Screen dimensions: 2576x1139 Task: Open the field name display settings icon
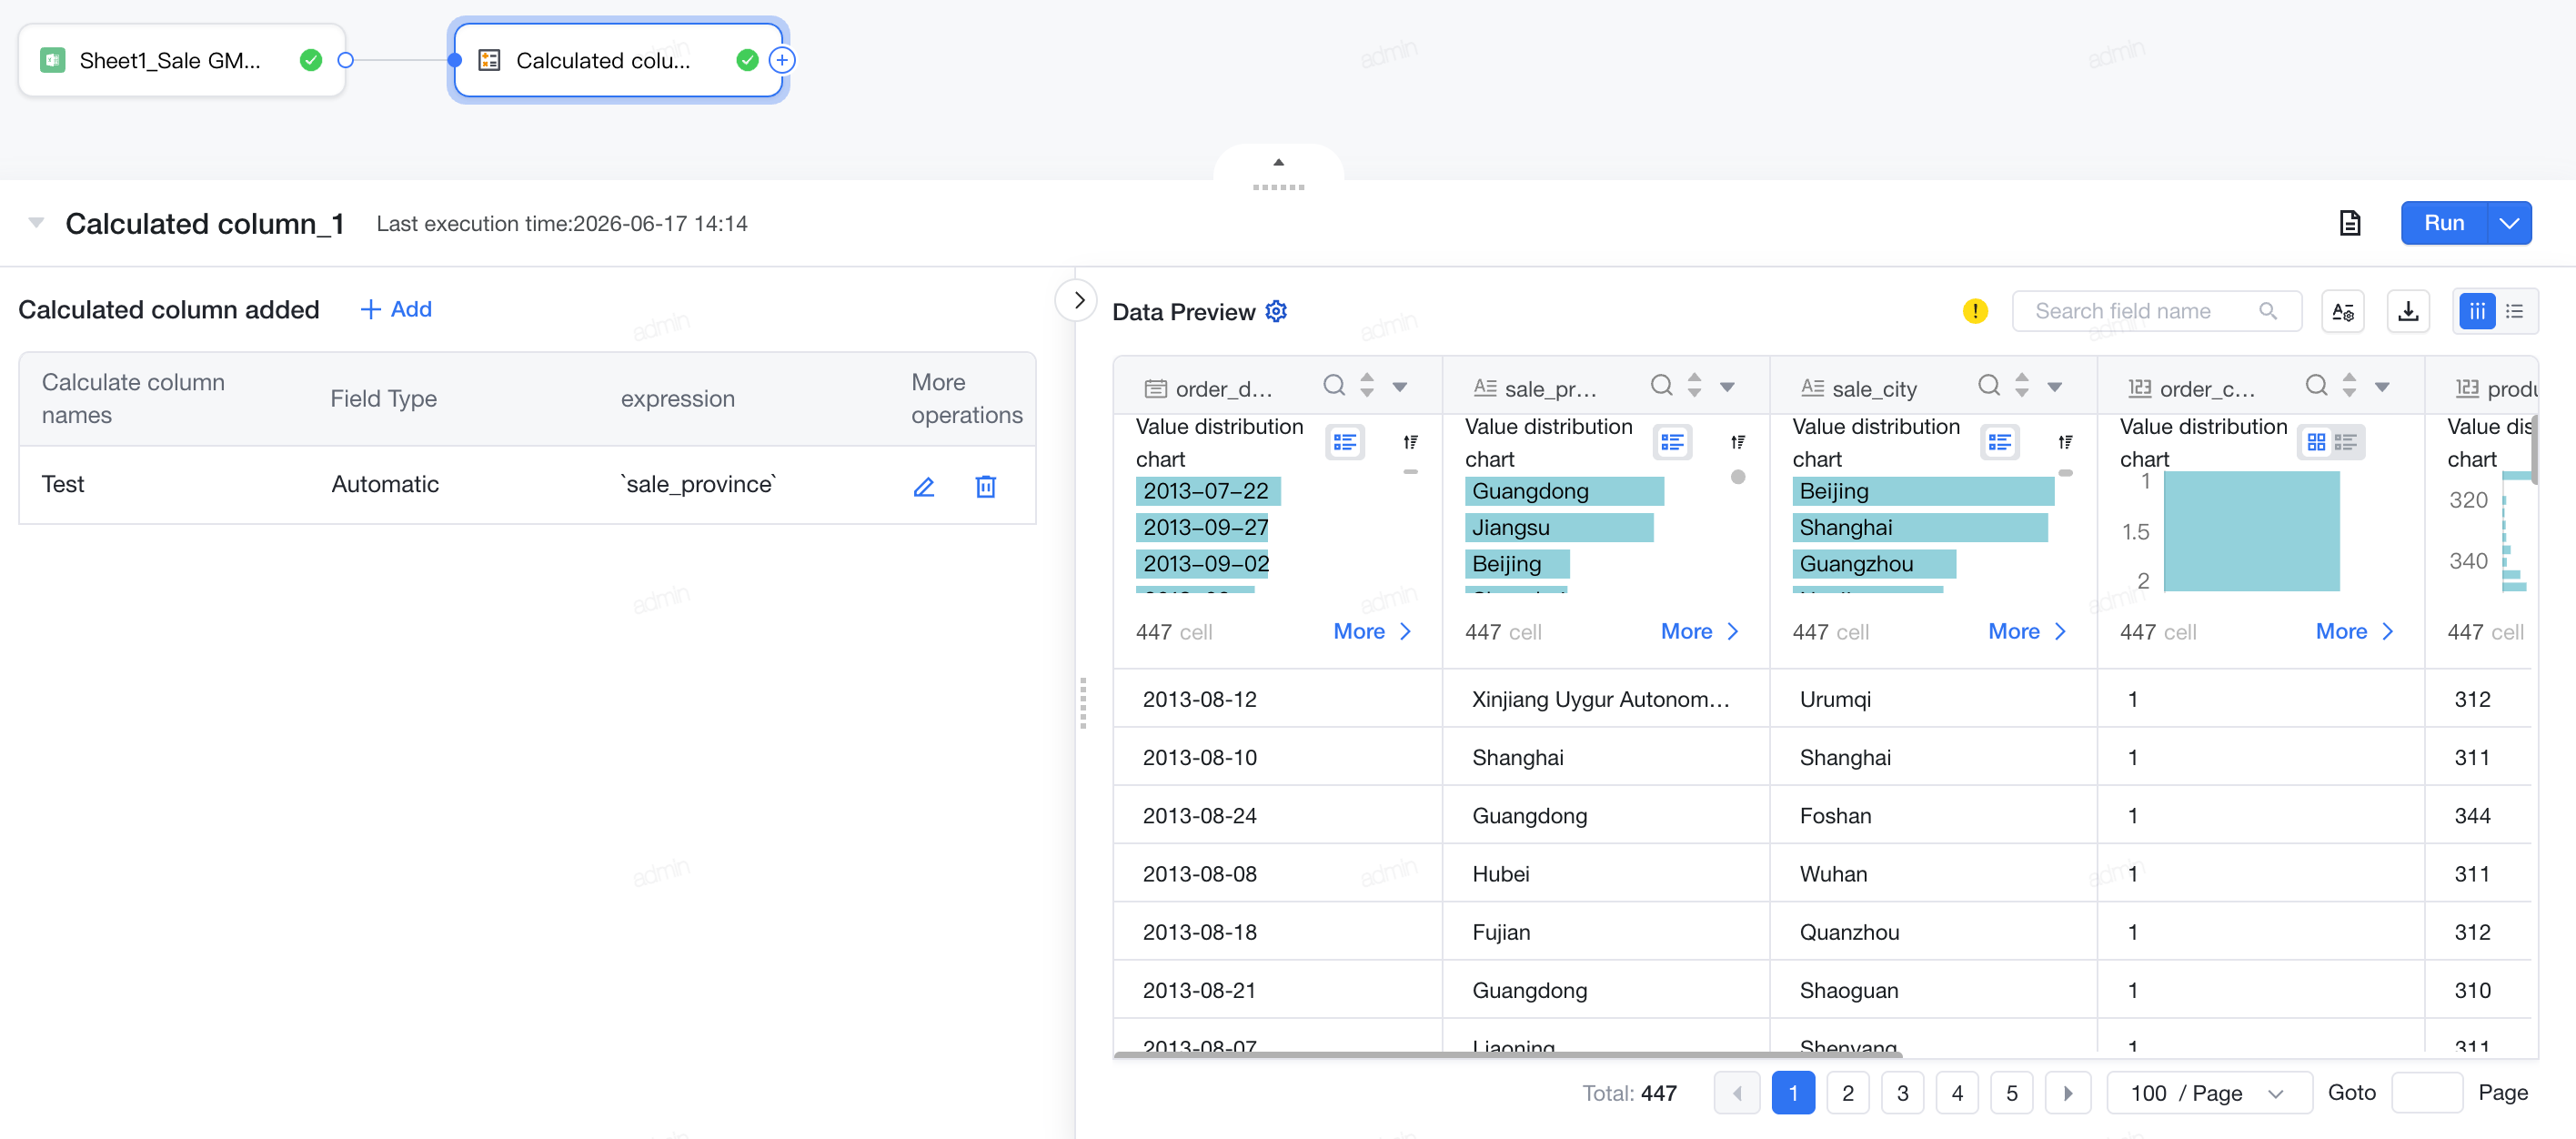click(2342, 311)
